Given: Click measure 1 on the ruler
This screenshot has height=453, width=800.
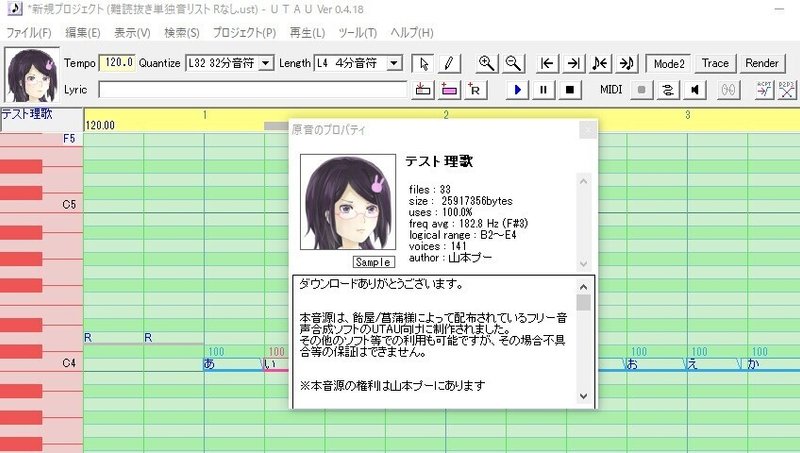Looking at the screenshot, I should click(x=205, y=115).
